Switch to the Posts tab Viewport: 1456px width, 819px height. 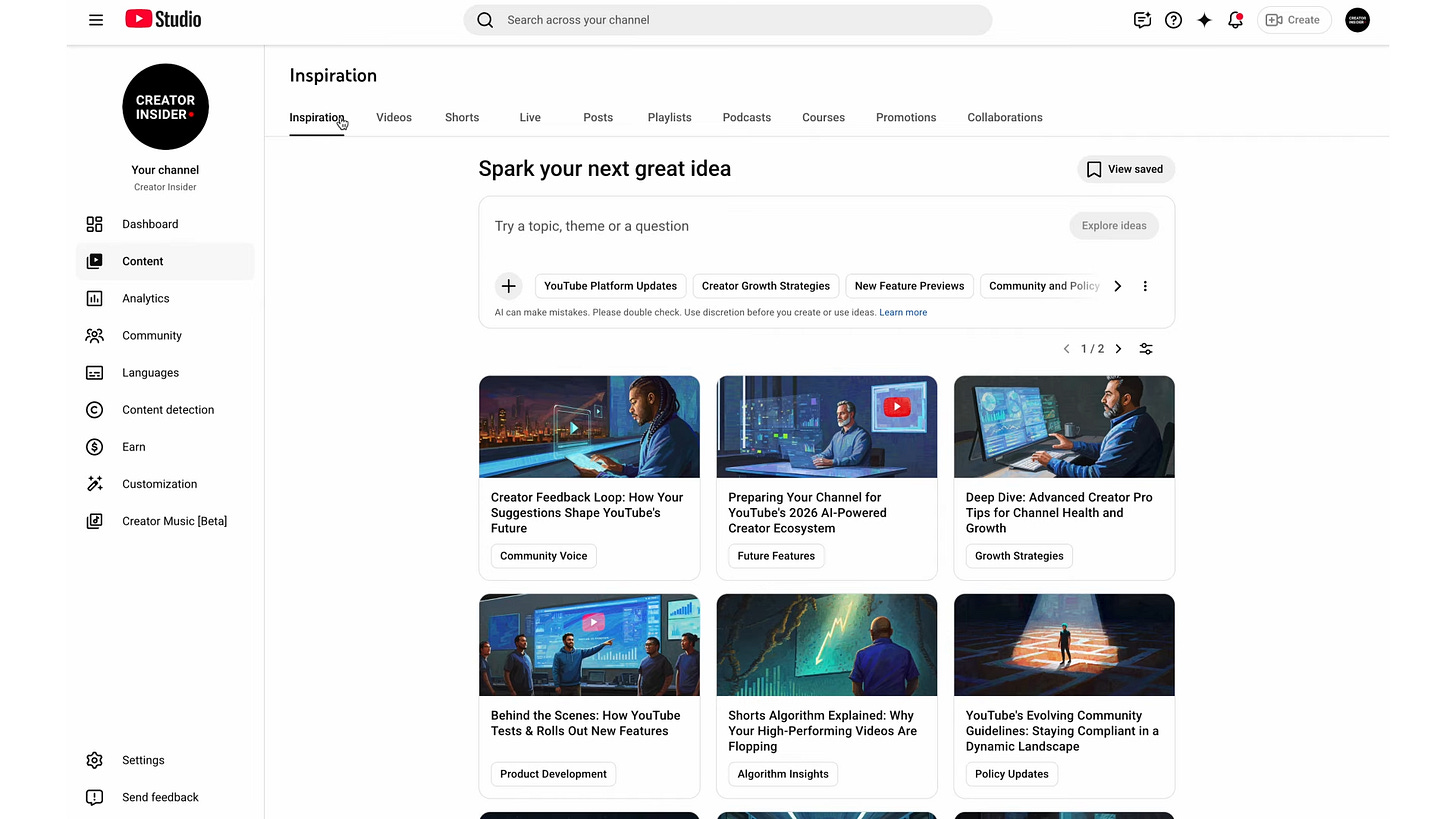598,117
